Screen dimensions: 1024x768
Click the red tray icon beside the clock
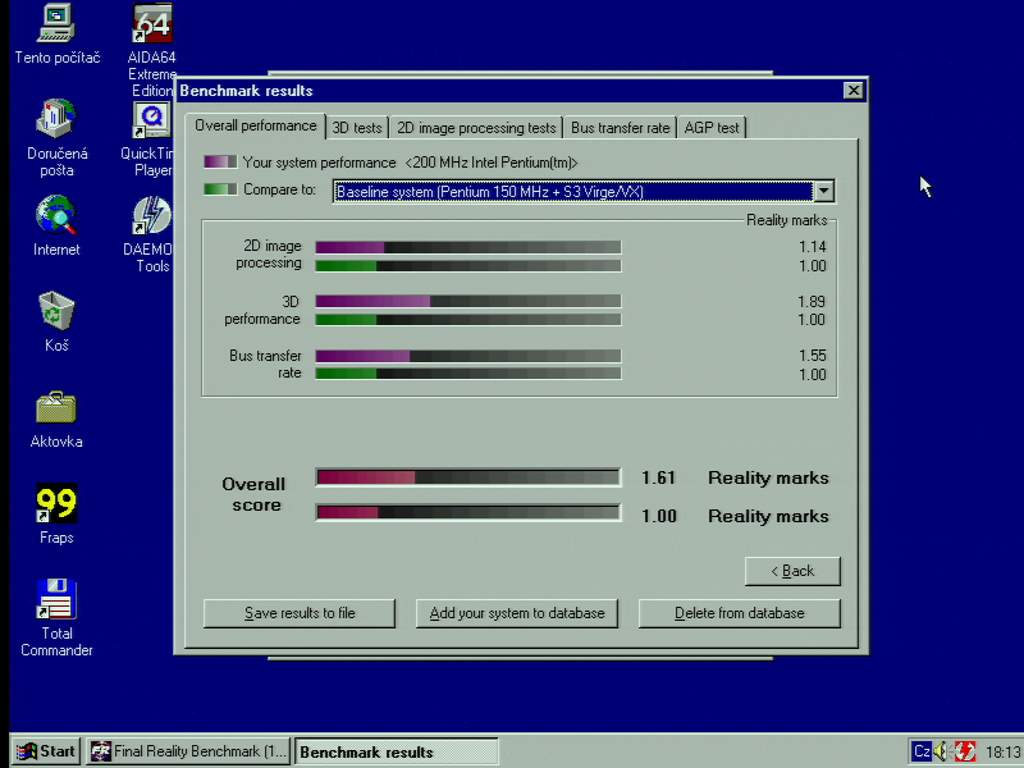(x=965, y=751)
